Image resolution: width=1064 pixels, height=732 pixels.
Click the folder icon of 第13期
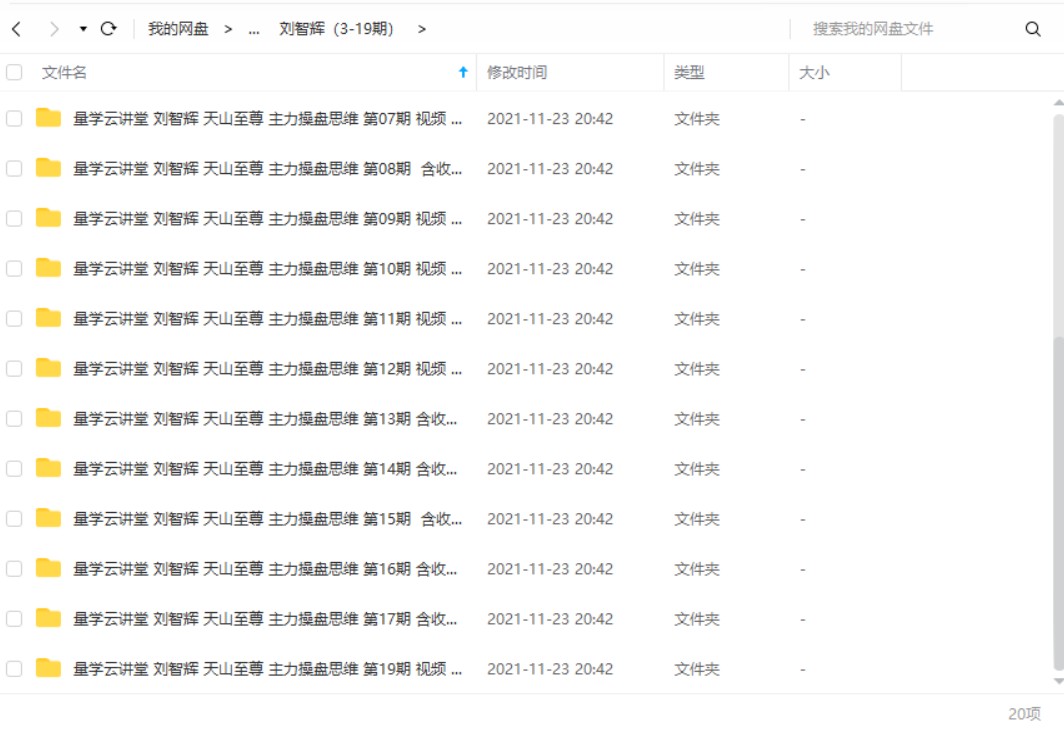click(x=48, y=418)
